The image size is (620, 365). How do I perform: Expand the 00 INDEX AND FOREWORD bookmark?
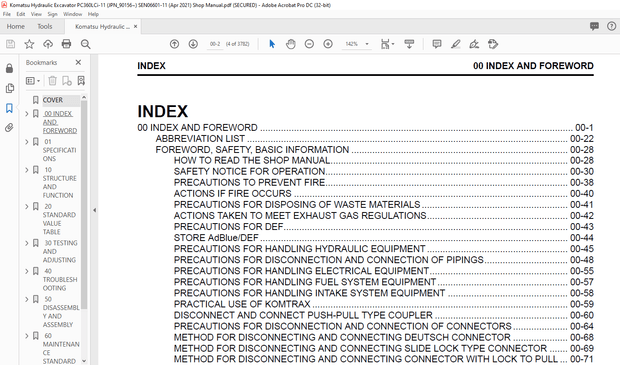point(27,114)
